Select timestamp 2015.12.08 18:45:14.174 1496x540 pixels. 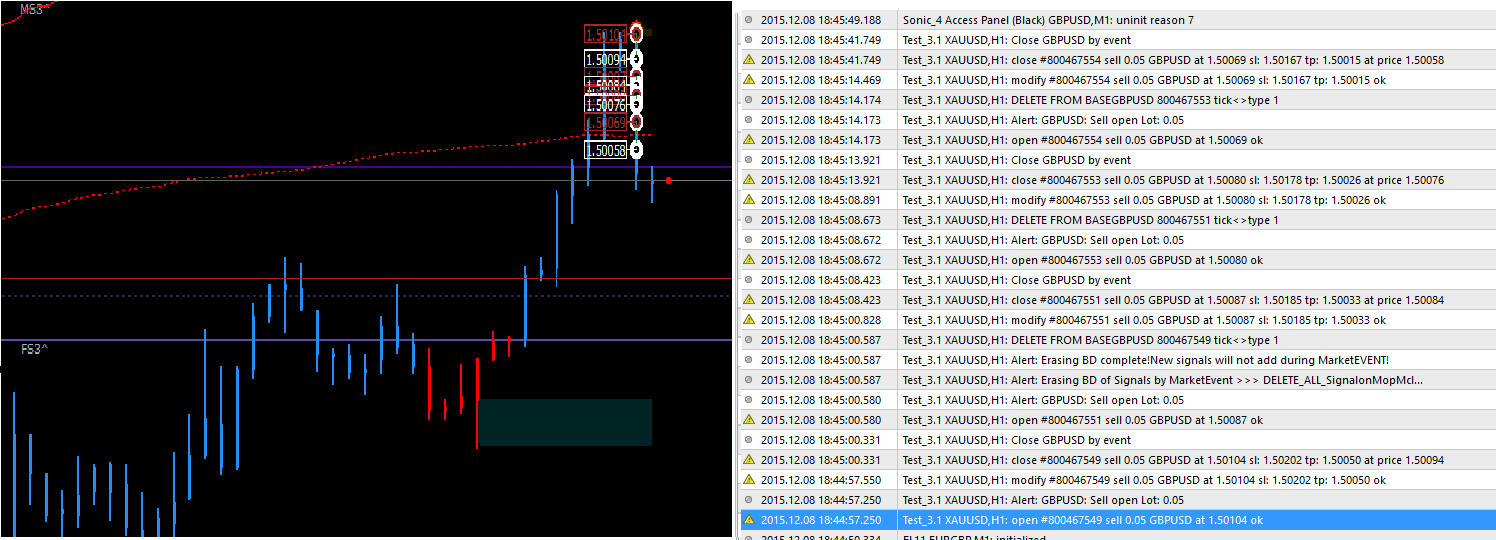click(x=821, y=100)
